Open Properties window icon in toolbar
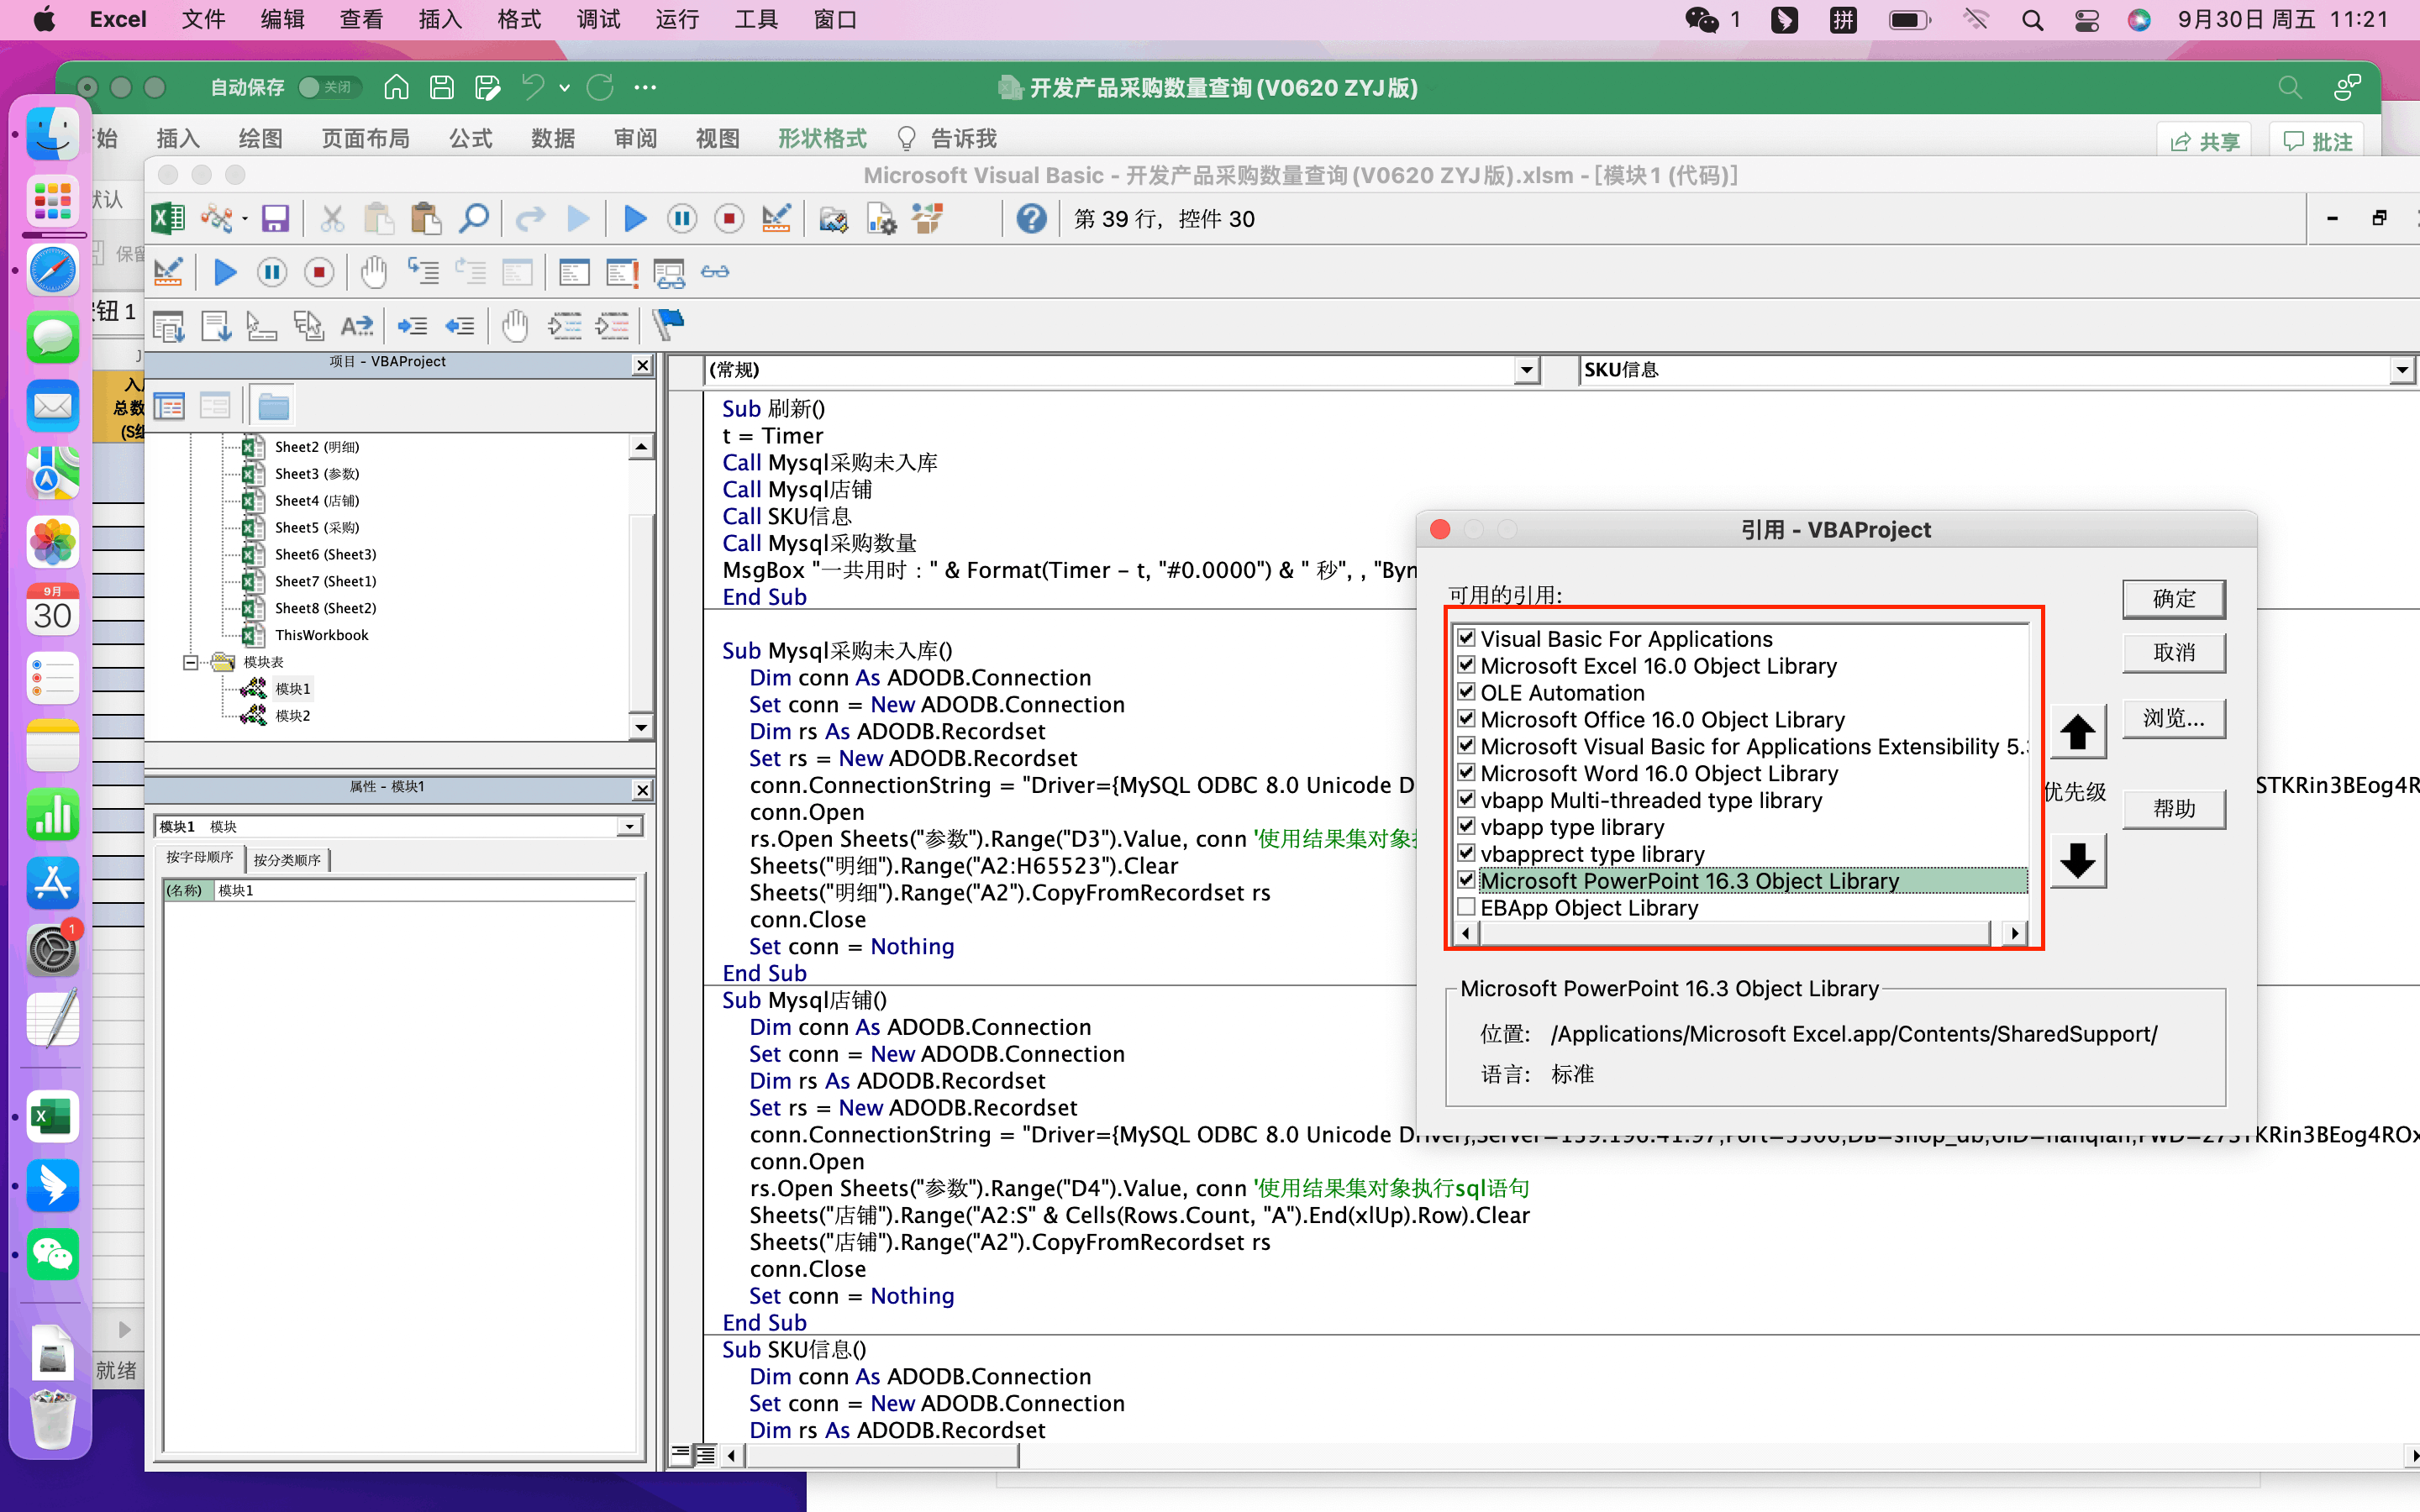 881,219
